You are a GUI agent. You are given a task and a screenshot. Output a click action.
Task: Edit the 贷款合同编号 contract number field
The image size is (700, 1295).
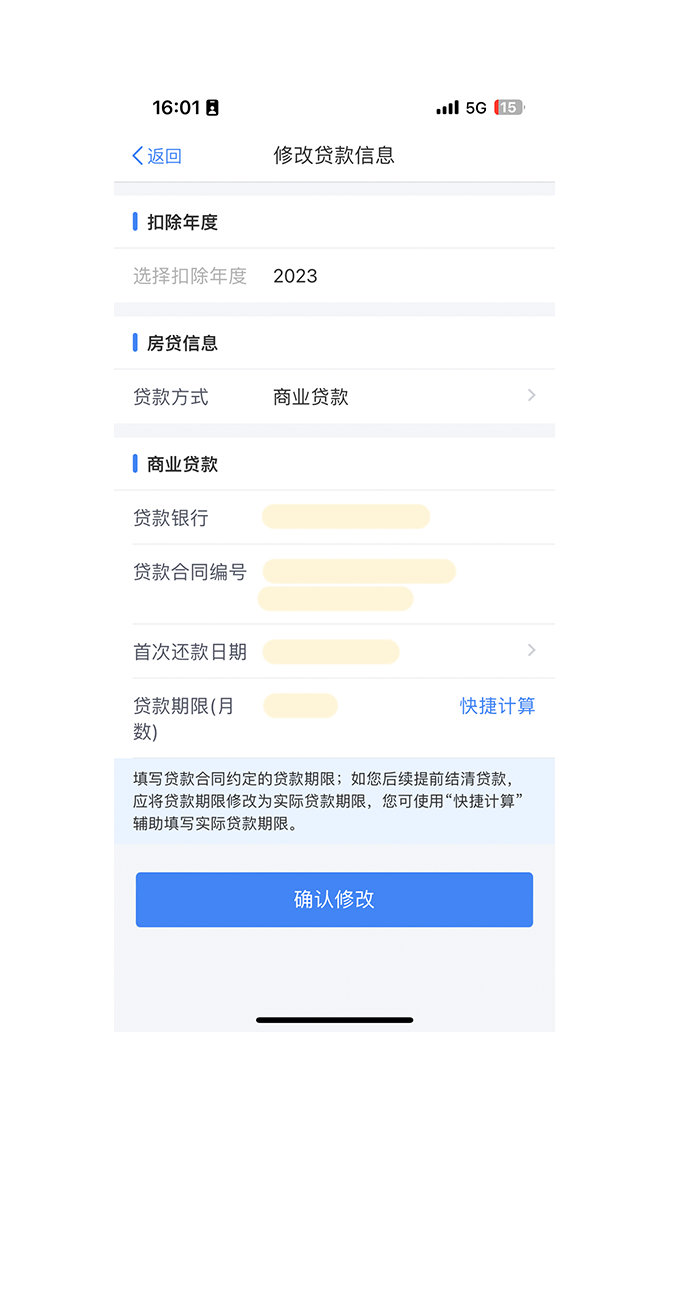pos(357,585)
